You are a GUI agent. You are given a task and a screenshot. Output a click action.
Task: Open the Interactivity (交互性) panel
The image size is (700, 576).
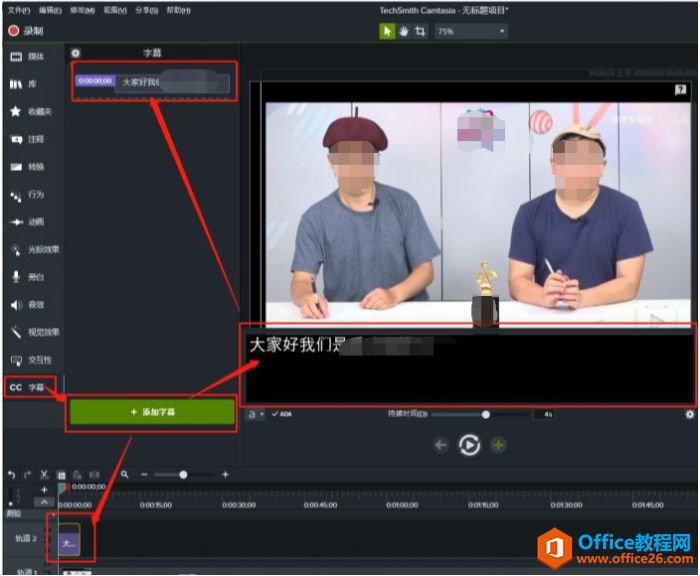30,360
